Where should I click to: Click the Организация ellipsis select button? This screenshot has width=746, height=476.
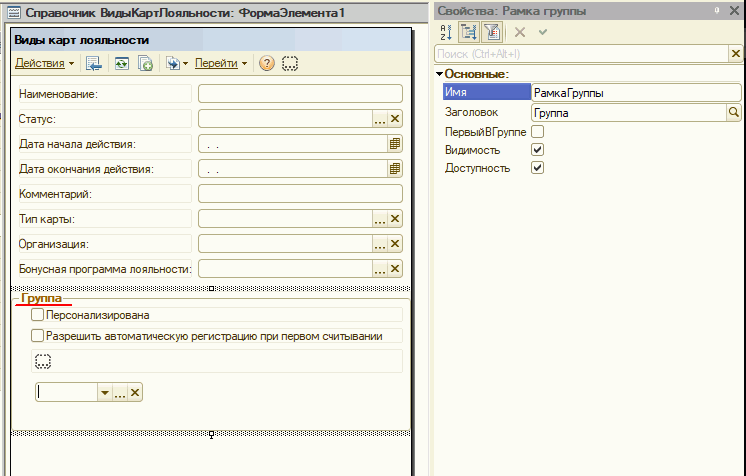pyautogui.click(x=379, y=244)
